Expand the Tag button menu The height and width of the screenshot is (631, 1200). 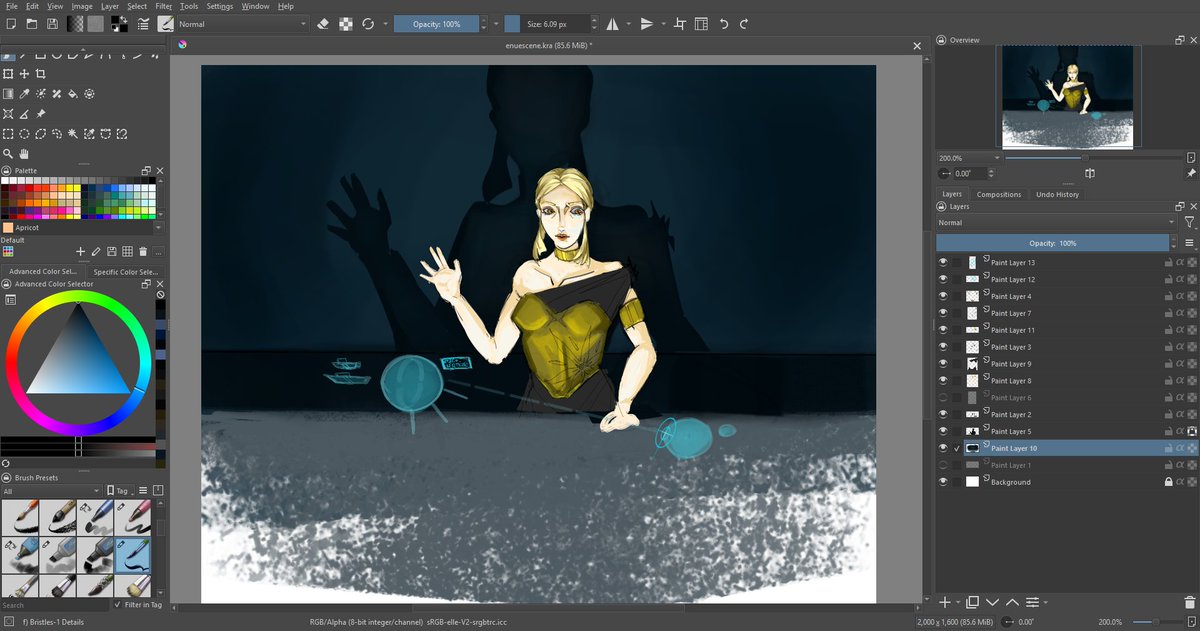pos(120,491)
